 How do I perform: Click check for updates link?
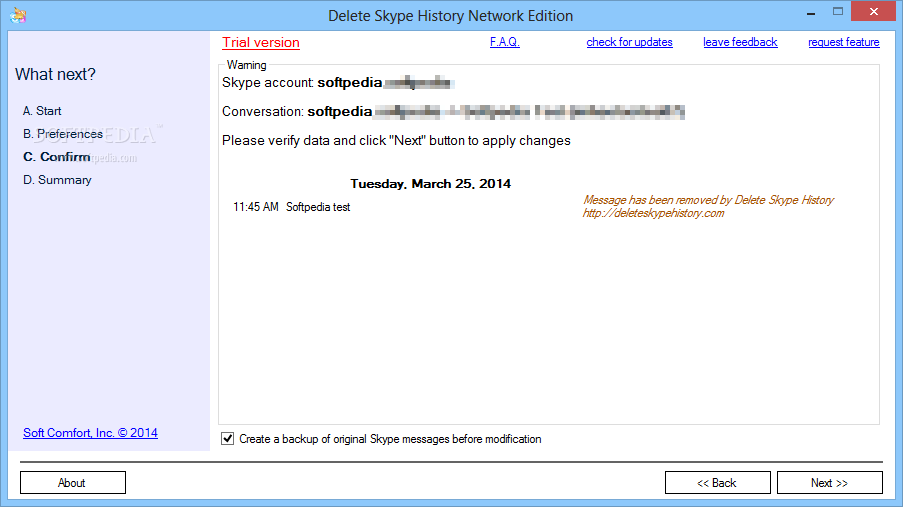(x=629, y=42)
